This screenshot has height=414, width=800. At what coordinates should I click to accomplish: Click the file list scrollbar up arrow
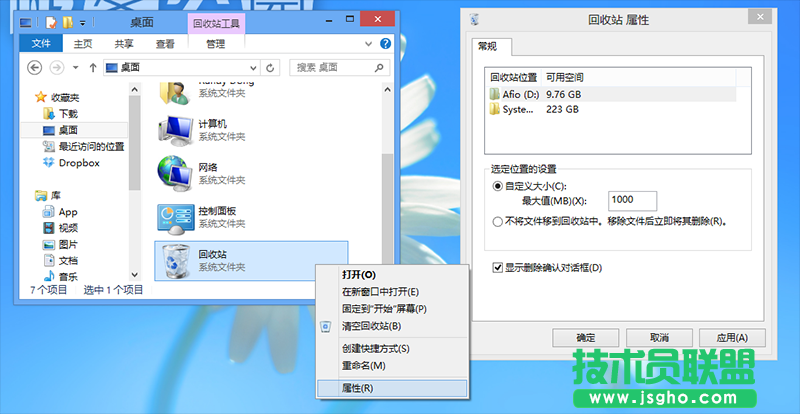click(x=387, y=89)
